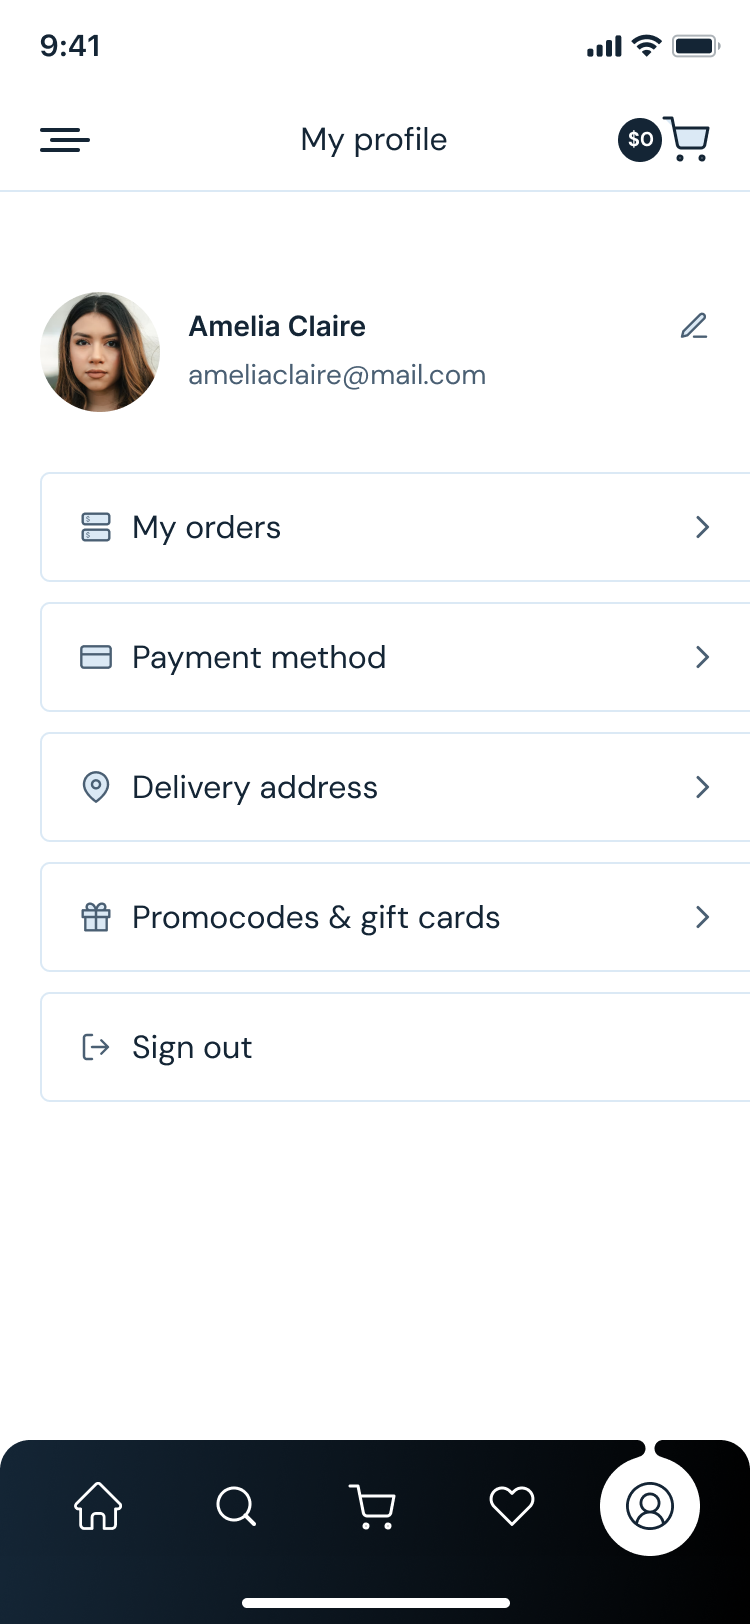
Task: Tap the shopping cart icon in header
Action: pyautogui.click(x=688, y=139)
